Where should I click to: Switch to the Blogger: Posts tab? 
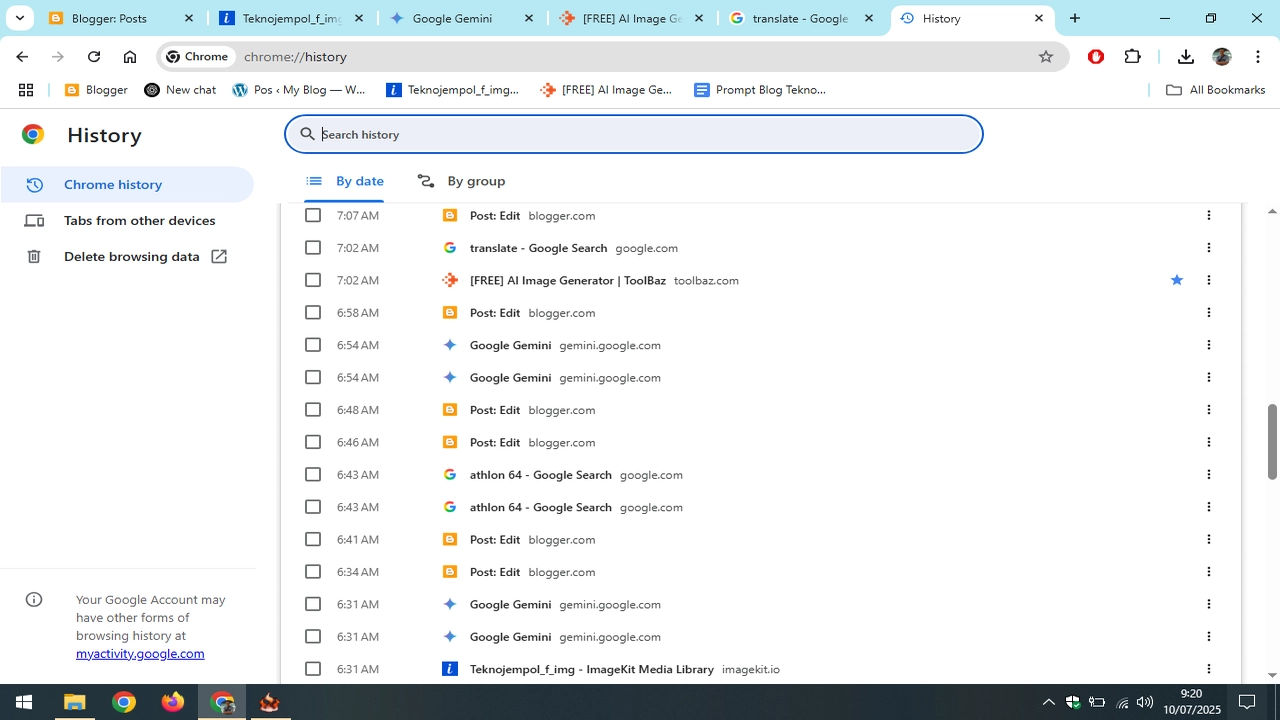121,18
